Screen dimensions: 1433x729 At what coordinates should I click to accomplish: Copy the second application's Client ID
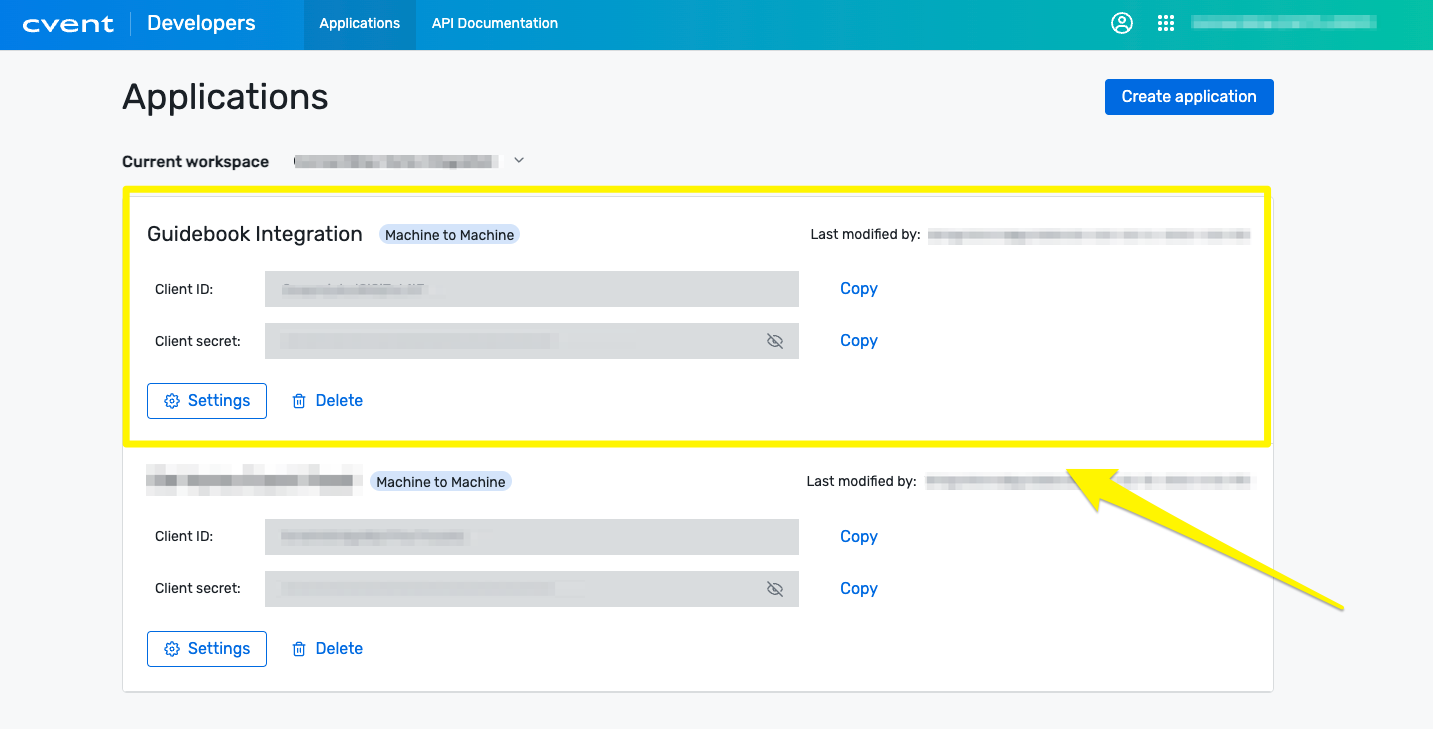859,537
